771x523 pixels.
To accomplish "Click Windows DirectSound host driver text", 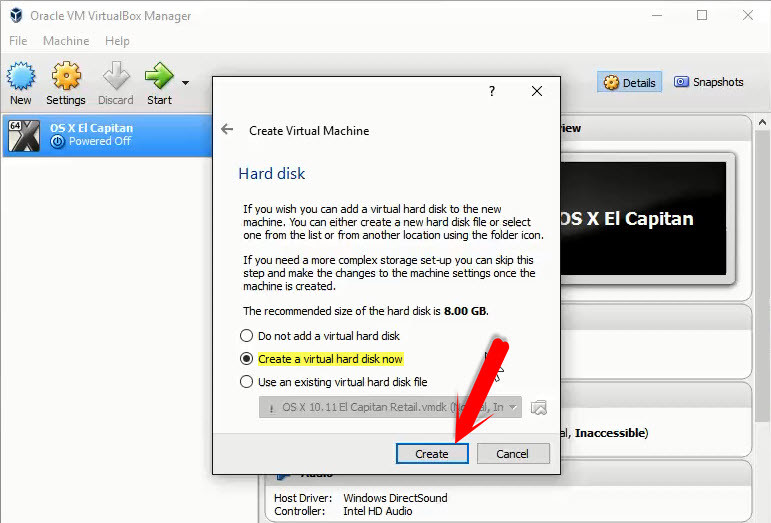I will [395, 498].
